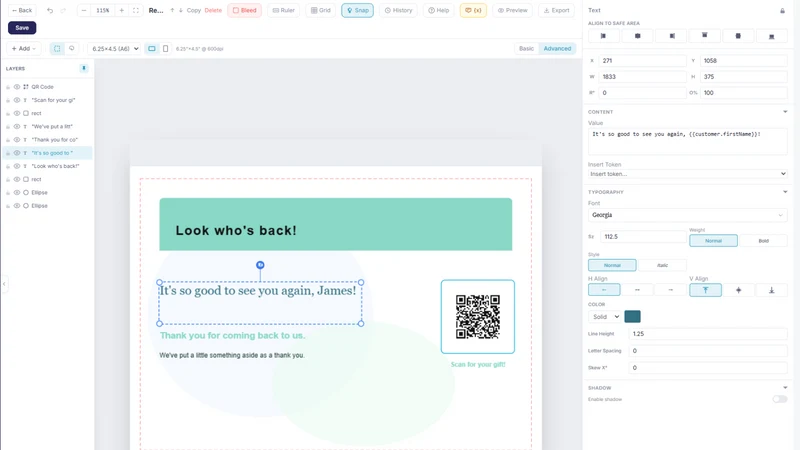Switch to portrait orientation icon

click(x=165, y=48)
